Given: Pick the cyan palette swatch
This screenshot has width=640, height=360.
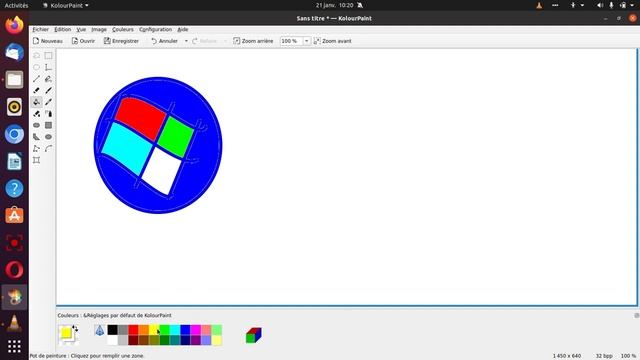Looking at the screenshot, I should (175, 330).
